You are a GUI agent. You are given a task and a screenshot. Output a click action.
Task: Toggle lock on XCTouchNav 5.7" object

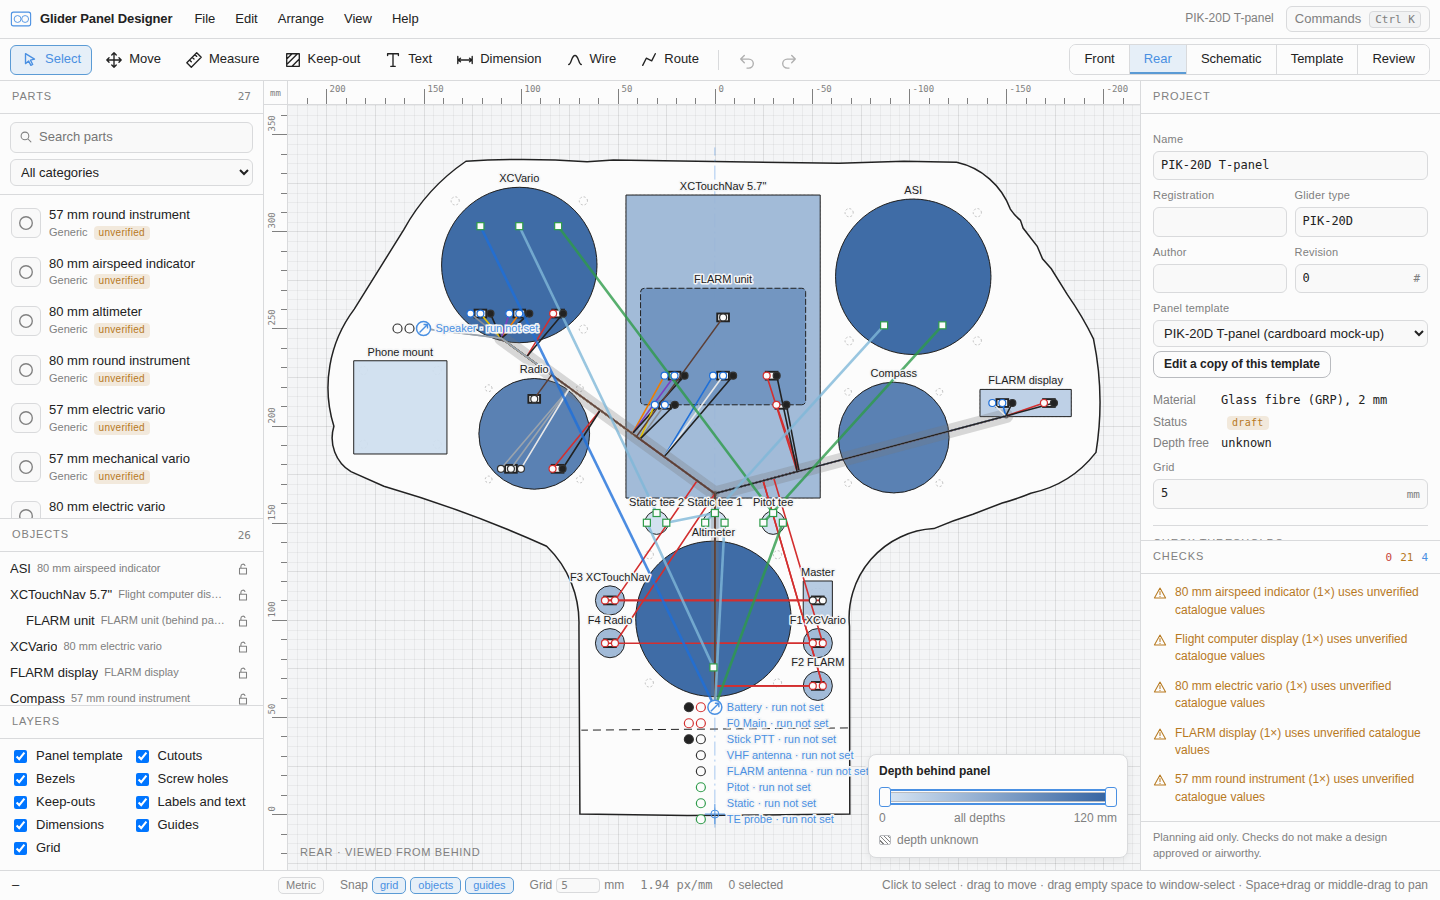tap(243, 595)
